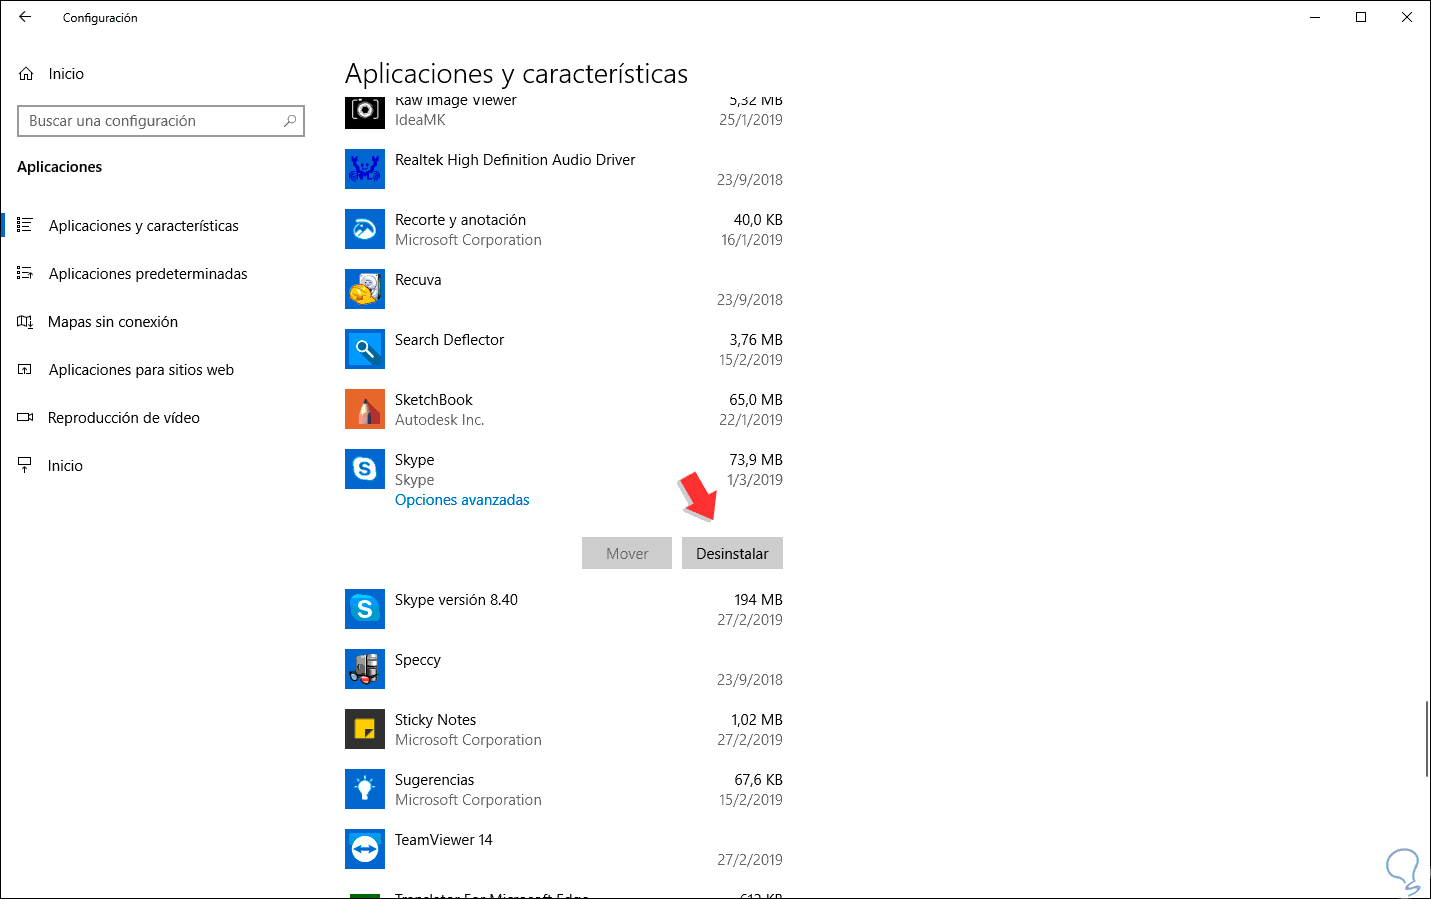Click the Aplicaciones y características page heading
The width and height of the screenshot is (1431, 899).
516,74
